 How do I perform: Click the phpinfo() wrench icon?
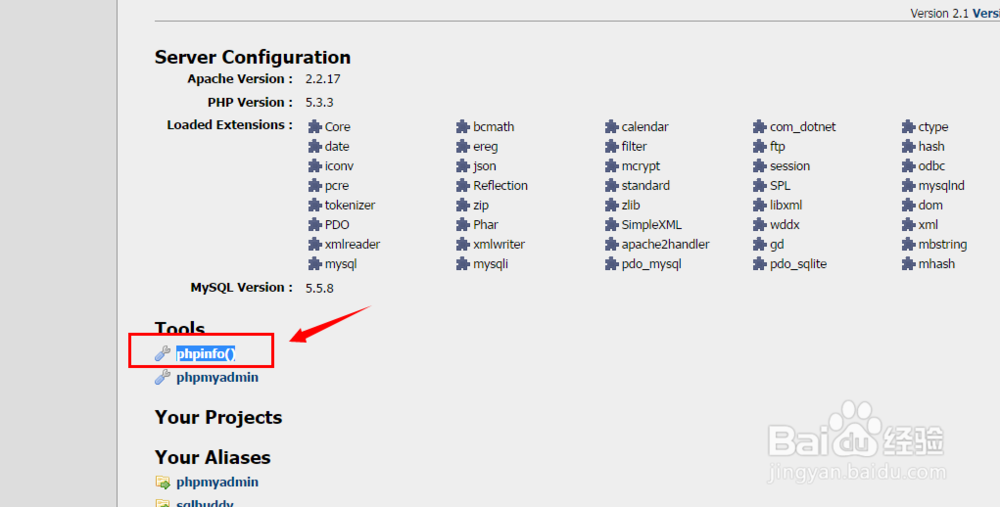[162, 353]
